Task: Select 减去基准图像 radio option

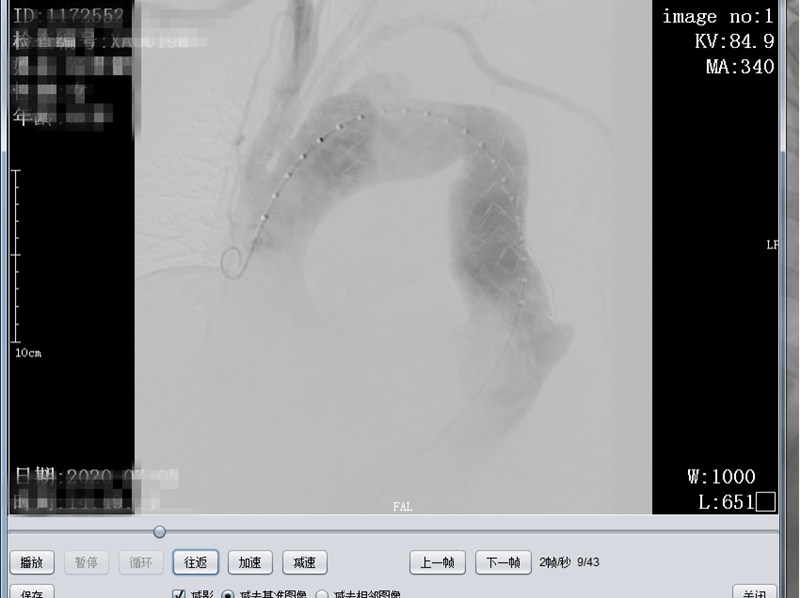Action: (x=228, y=594)
